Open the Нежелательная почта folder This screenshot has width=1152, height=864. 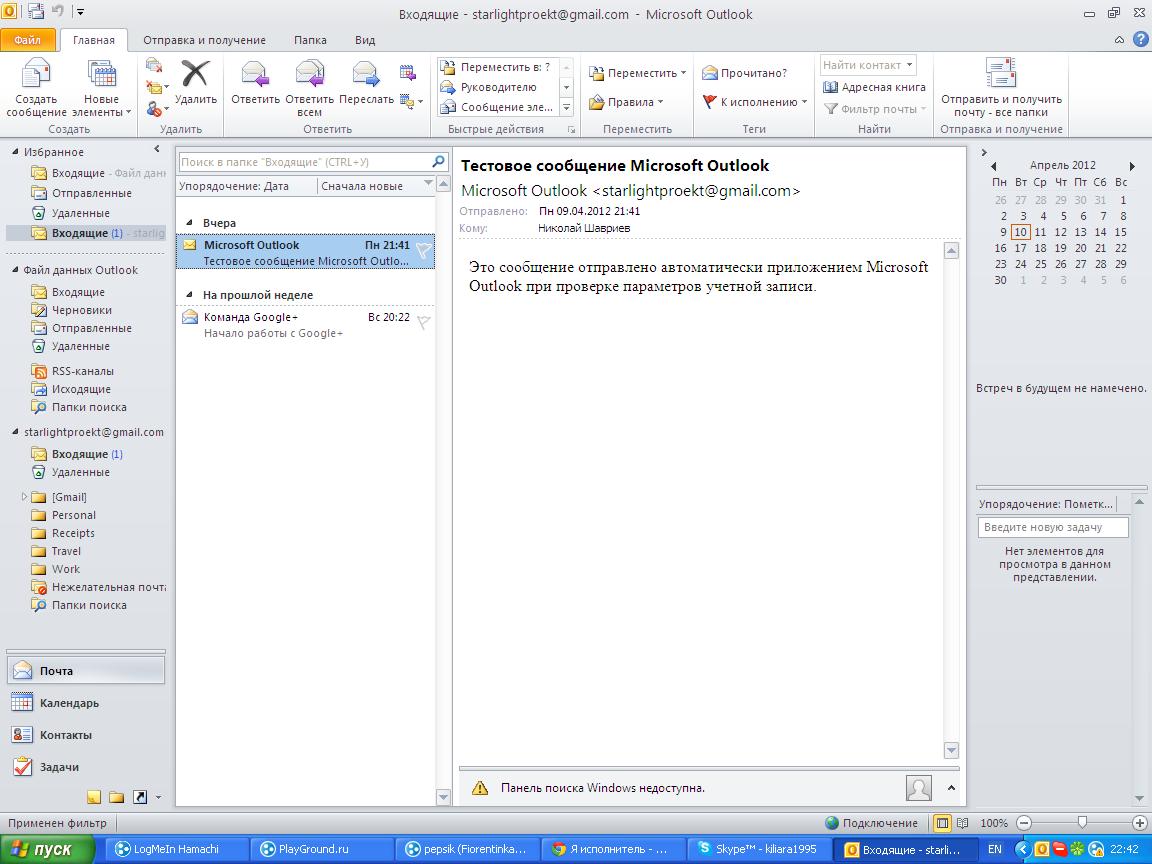tap(99, 587)
